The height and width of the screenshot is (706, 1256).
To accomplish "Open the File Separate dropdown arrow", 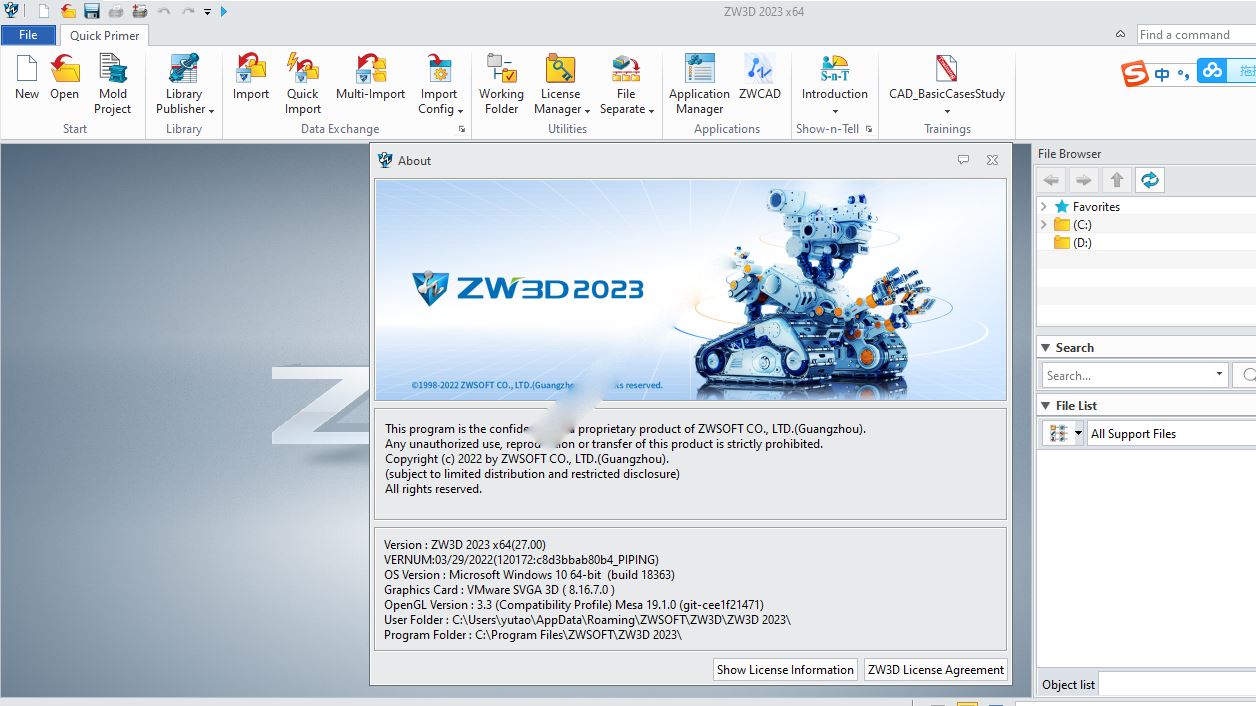I will 652,110.
